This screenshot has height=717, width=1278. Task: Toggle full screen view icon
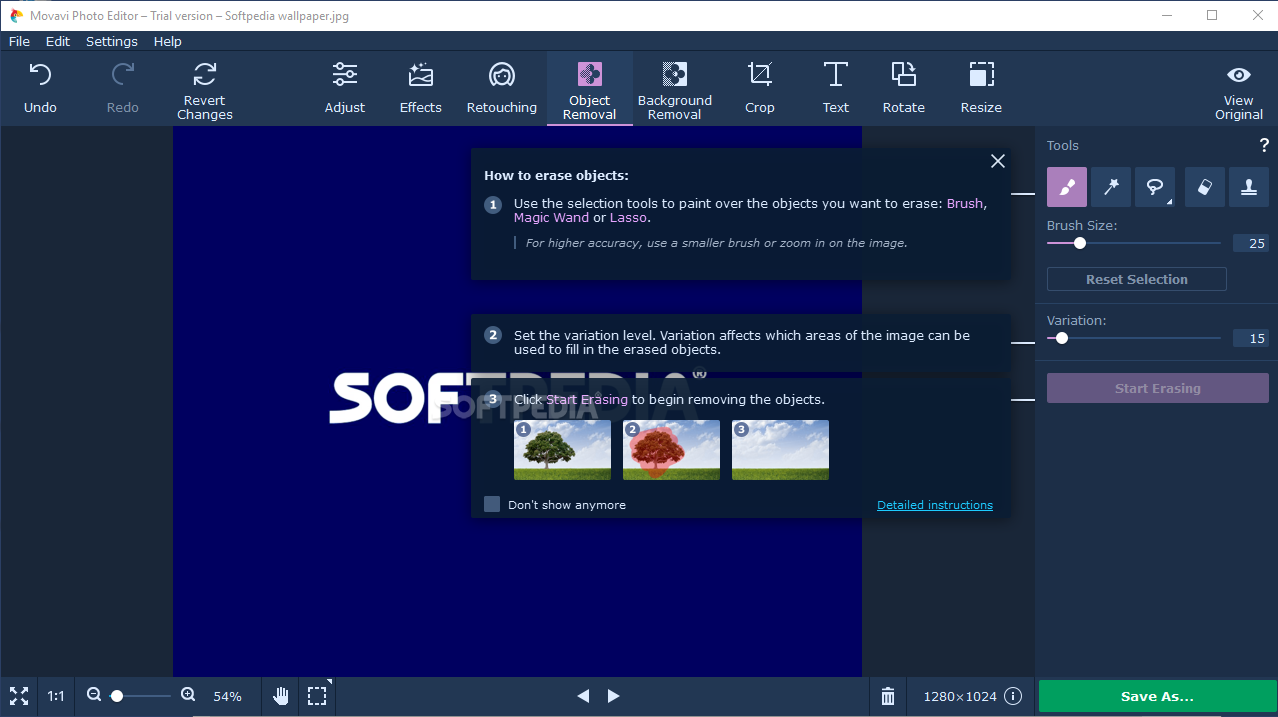(x=19, y=696)
